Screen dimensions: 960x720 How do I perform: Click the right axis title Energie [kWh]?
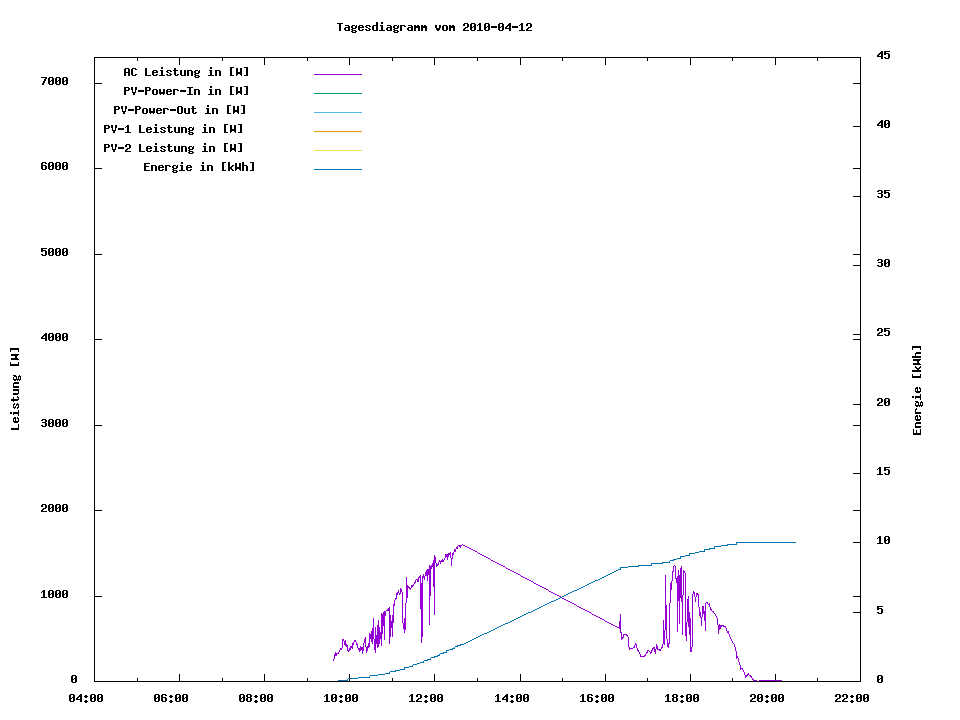[917, 390]
